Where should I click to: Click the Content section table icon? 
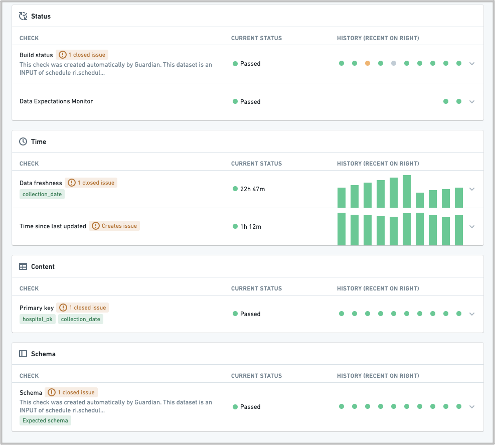tap(23, 267)
